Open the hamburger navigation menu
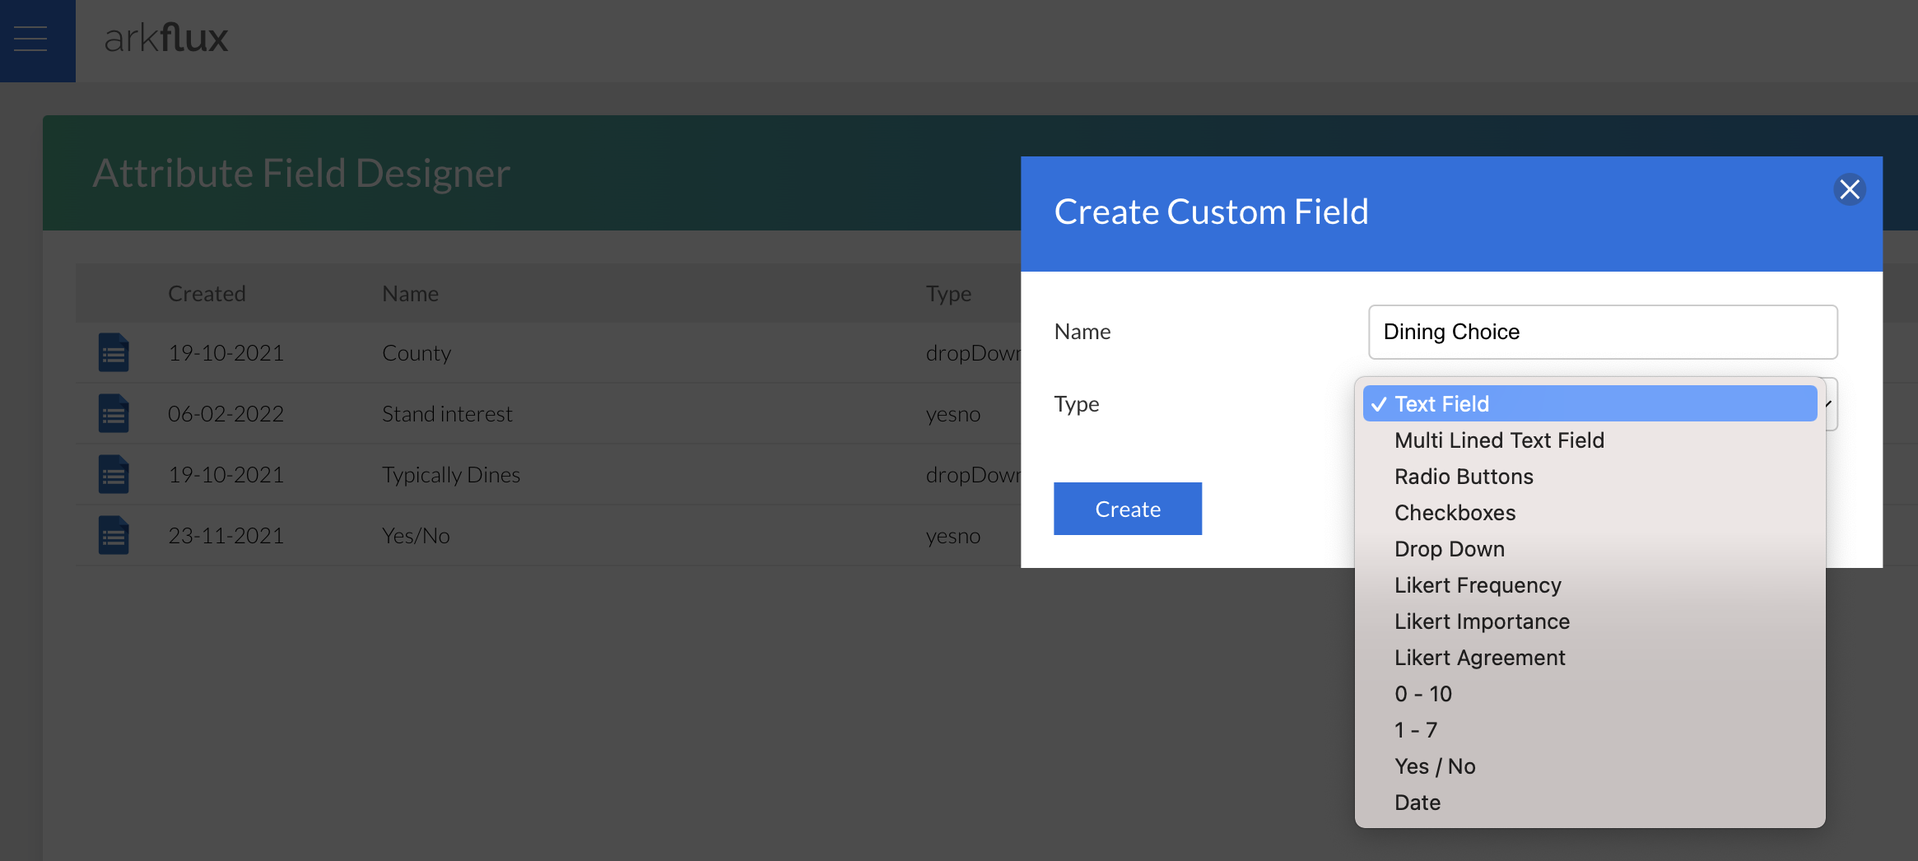Viewport: 1918px width, 861px height. click(31, 39)
